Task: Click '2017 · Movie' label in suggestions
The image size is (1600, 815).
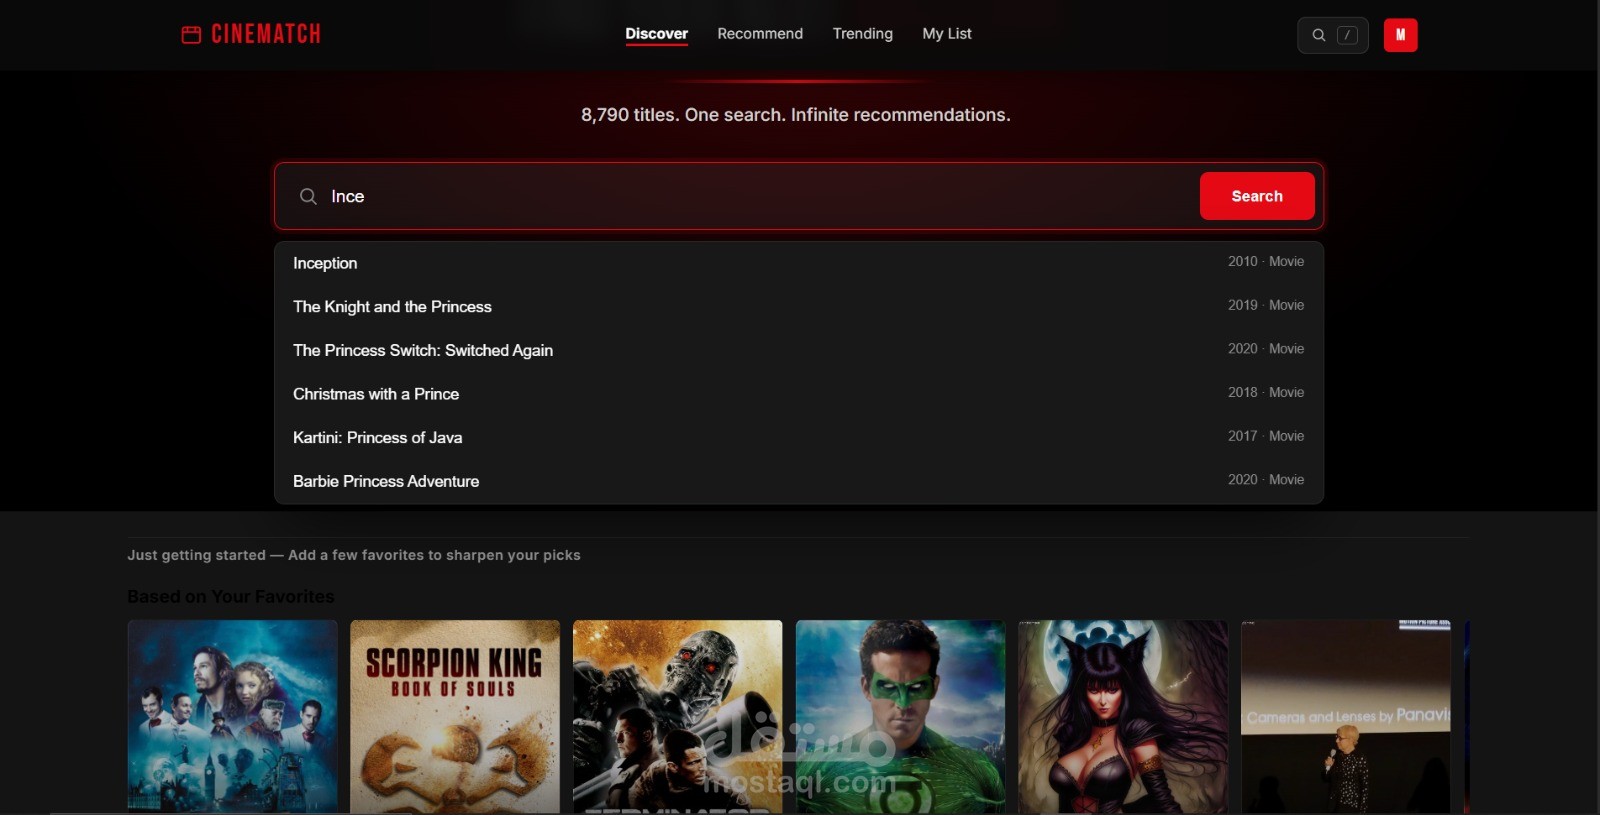Action: [x=1266, y=436]
